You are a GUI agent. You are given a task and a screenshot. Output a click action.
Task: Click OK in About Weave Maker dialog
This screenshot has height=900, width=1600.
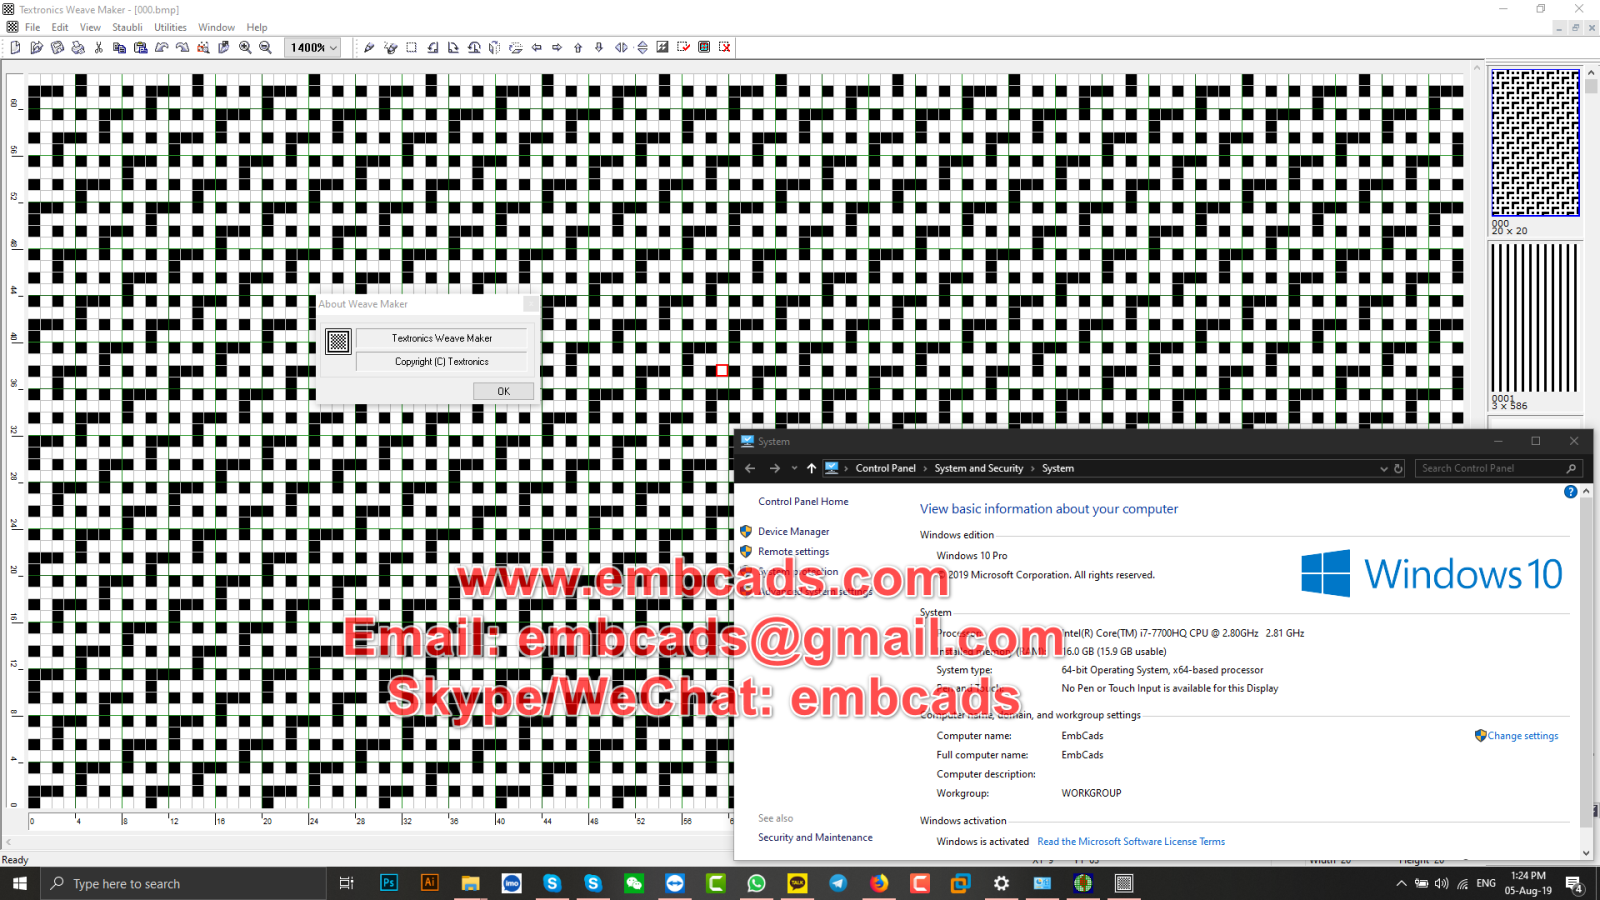(503, 391)
